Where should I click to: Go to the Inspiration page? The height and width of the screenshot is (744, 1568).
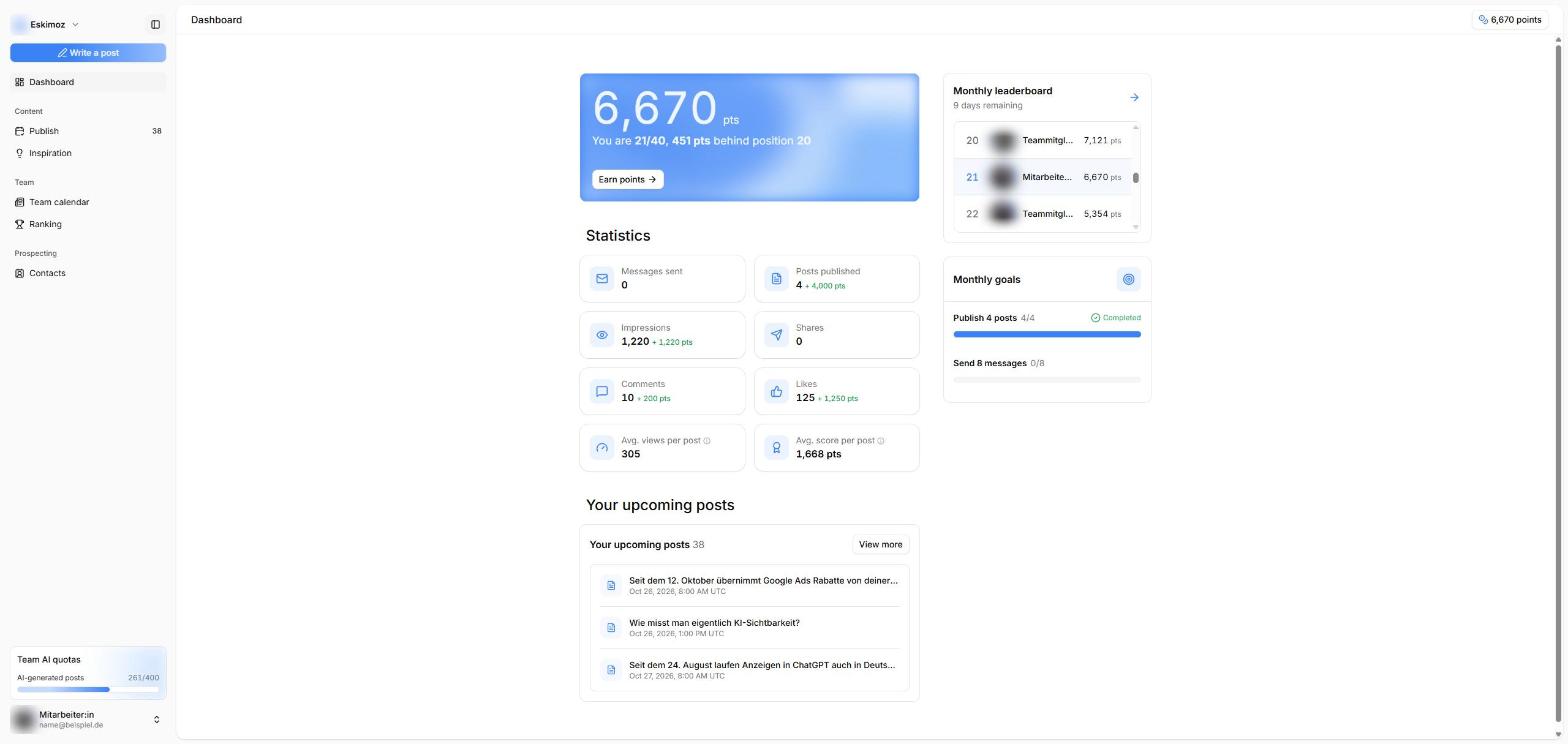click(x=88, y=153)
